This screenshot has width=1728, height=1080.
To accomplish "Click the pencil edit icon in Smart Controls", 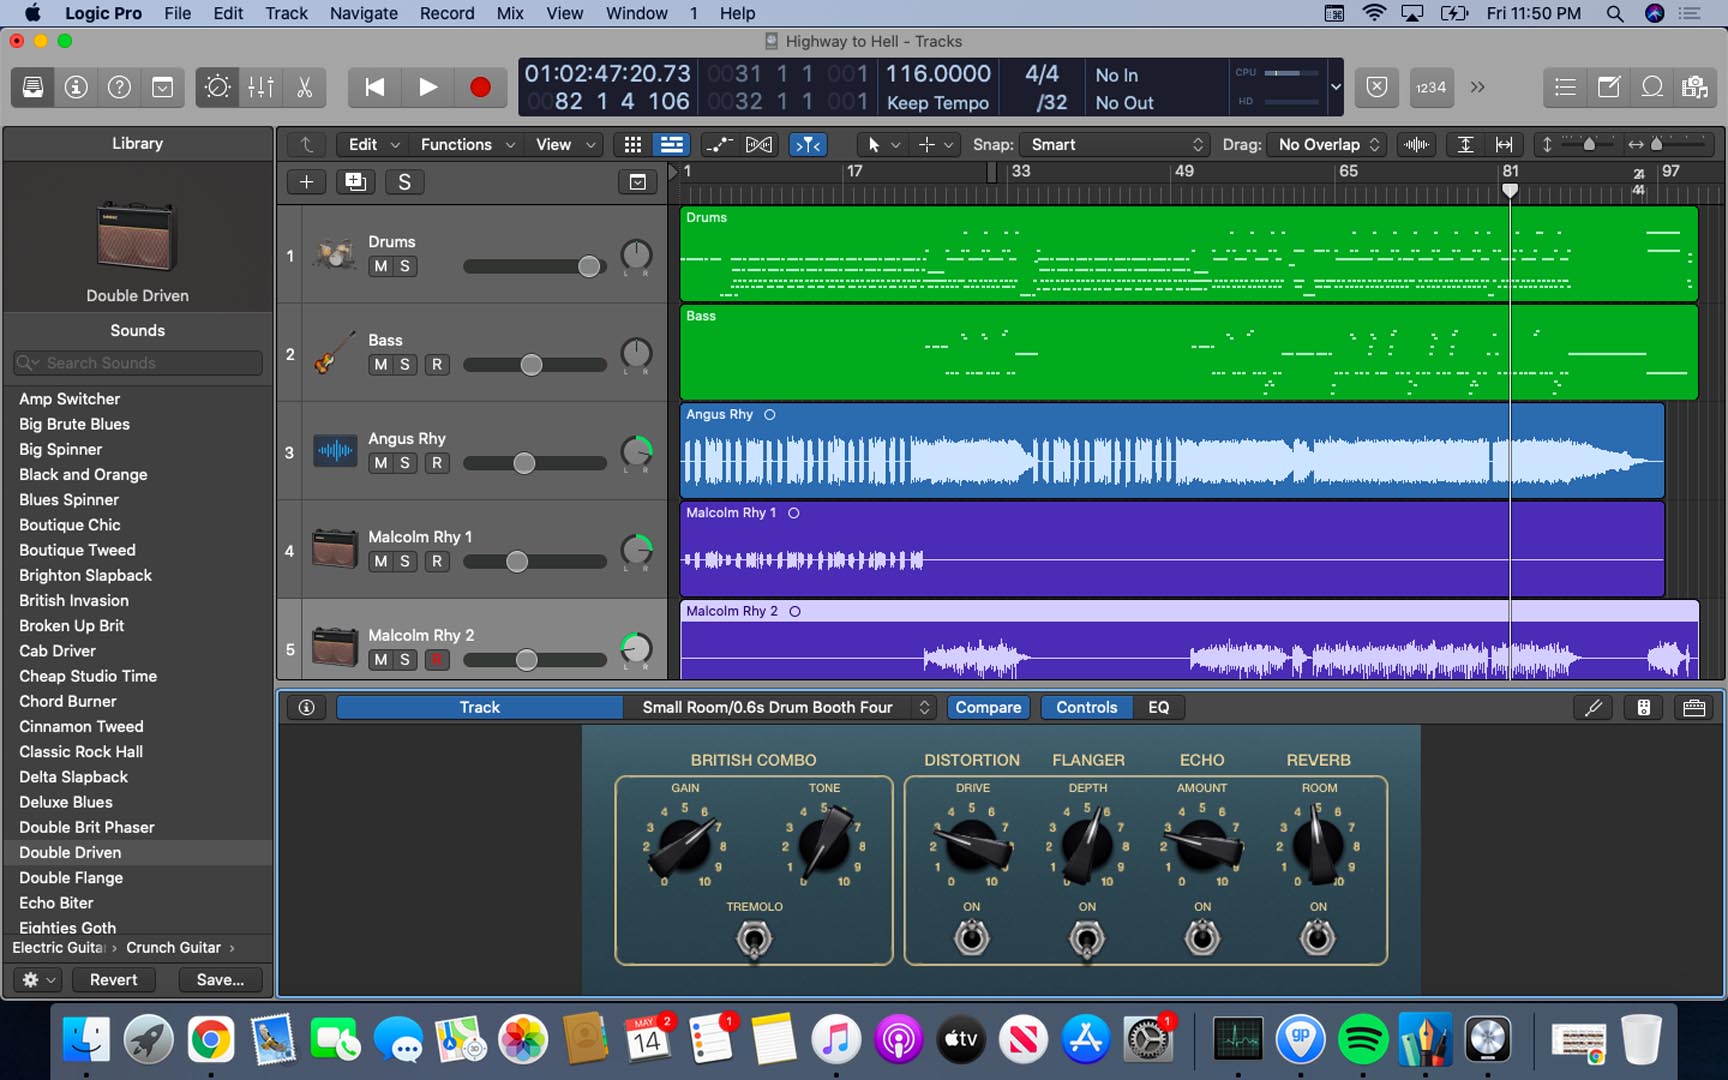I will click(x=1594, y=707).
